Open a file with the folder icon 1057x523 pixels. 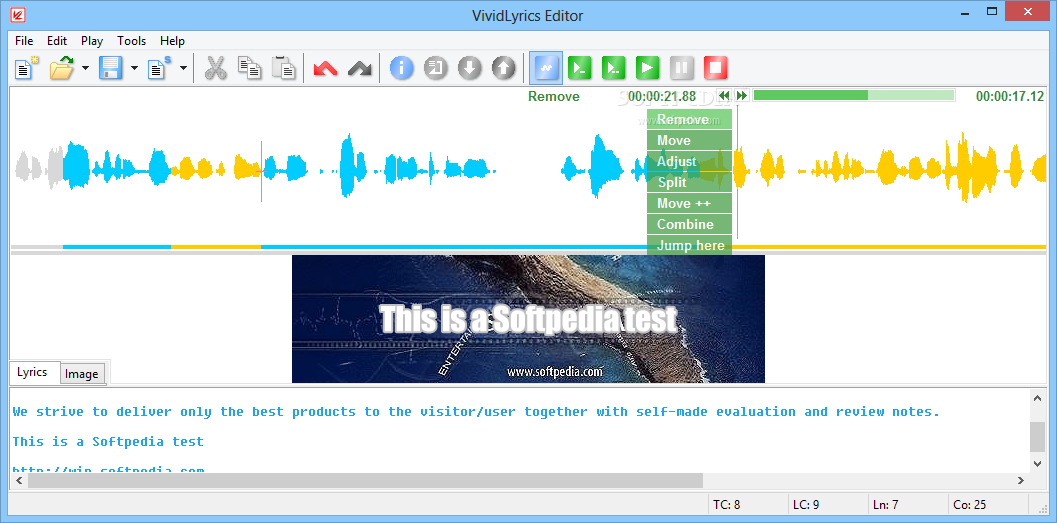tap(62, 68)
